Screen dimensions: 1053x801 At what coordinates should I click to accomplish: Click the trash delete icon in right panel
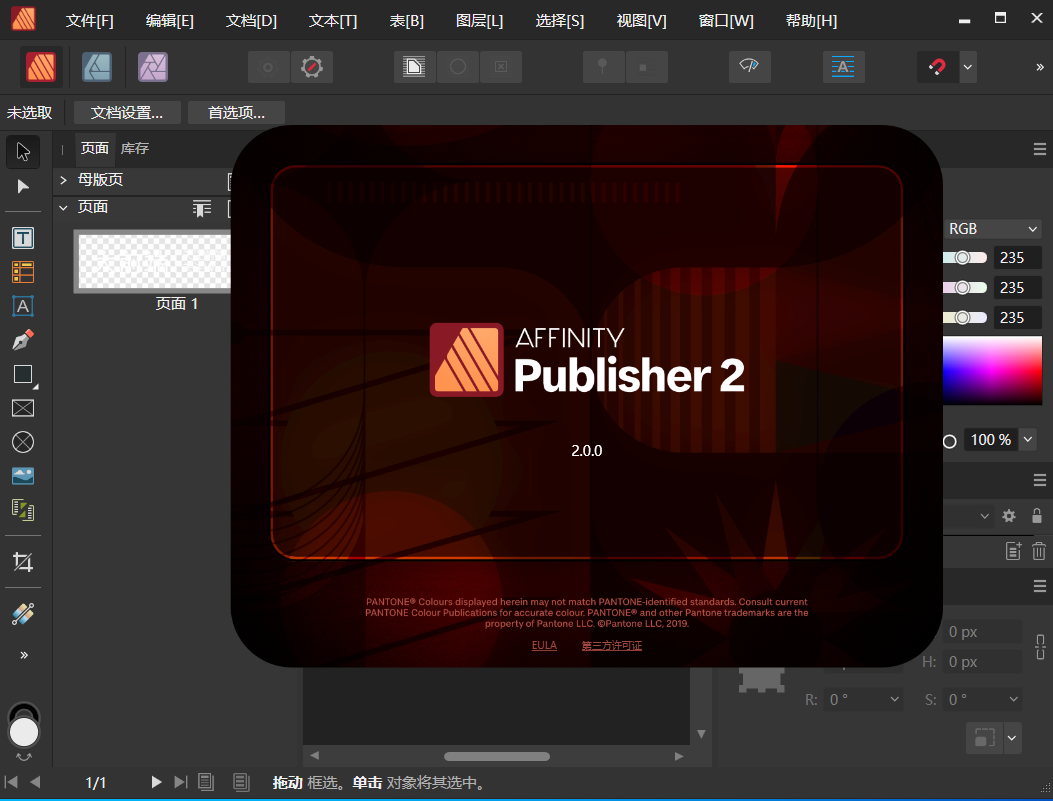tap(1039, 551)
